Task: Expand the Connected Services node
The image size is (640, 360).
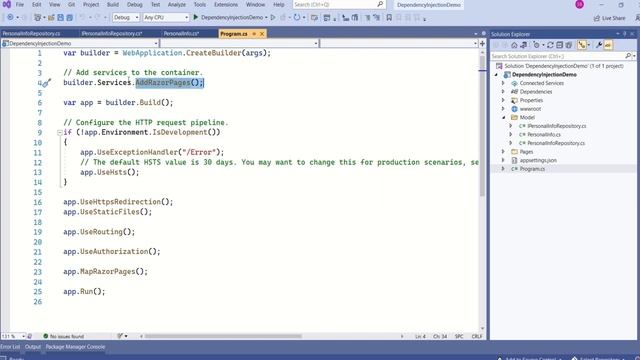Action: click(503, 83)
